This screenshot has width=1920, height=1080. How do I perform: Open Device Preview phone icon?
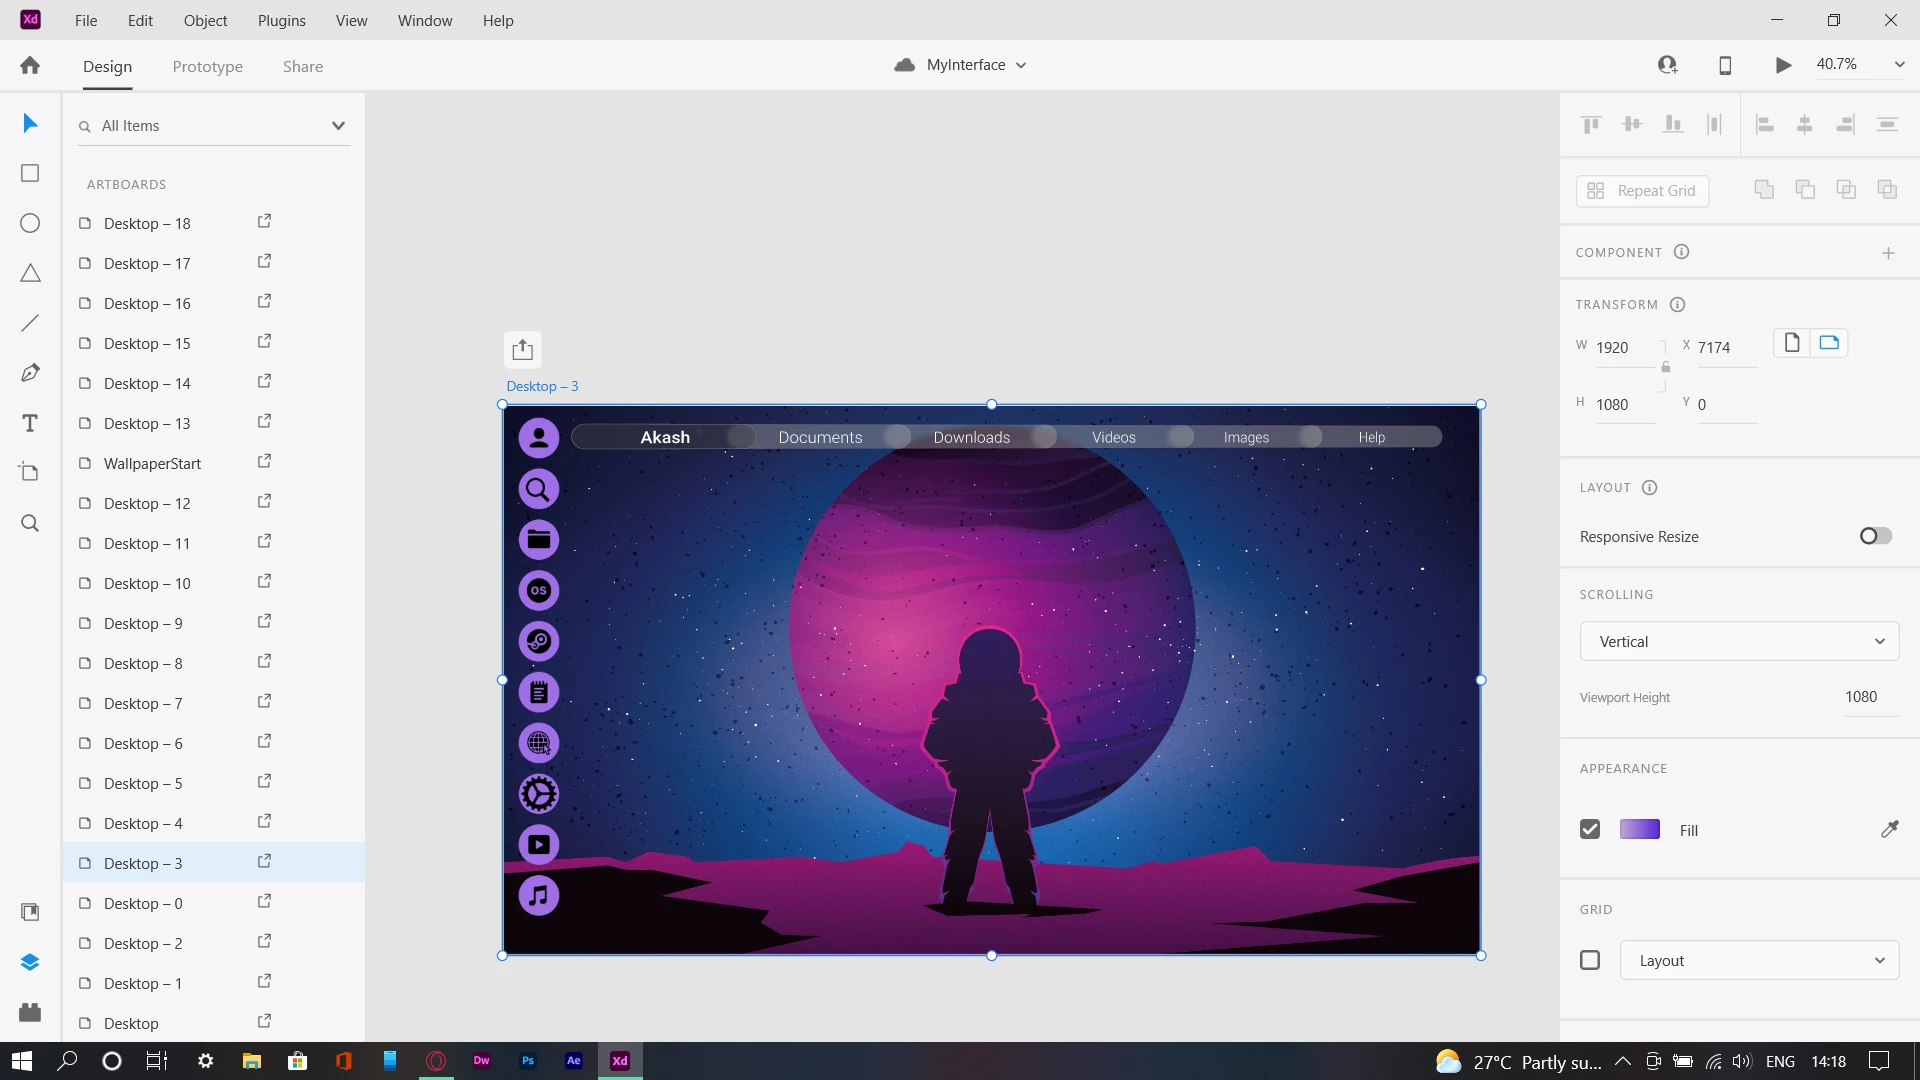click(x=1725, y=65)
